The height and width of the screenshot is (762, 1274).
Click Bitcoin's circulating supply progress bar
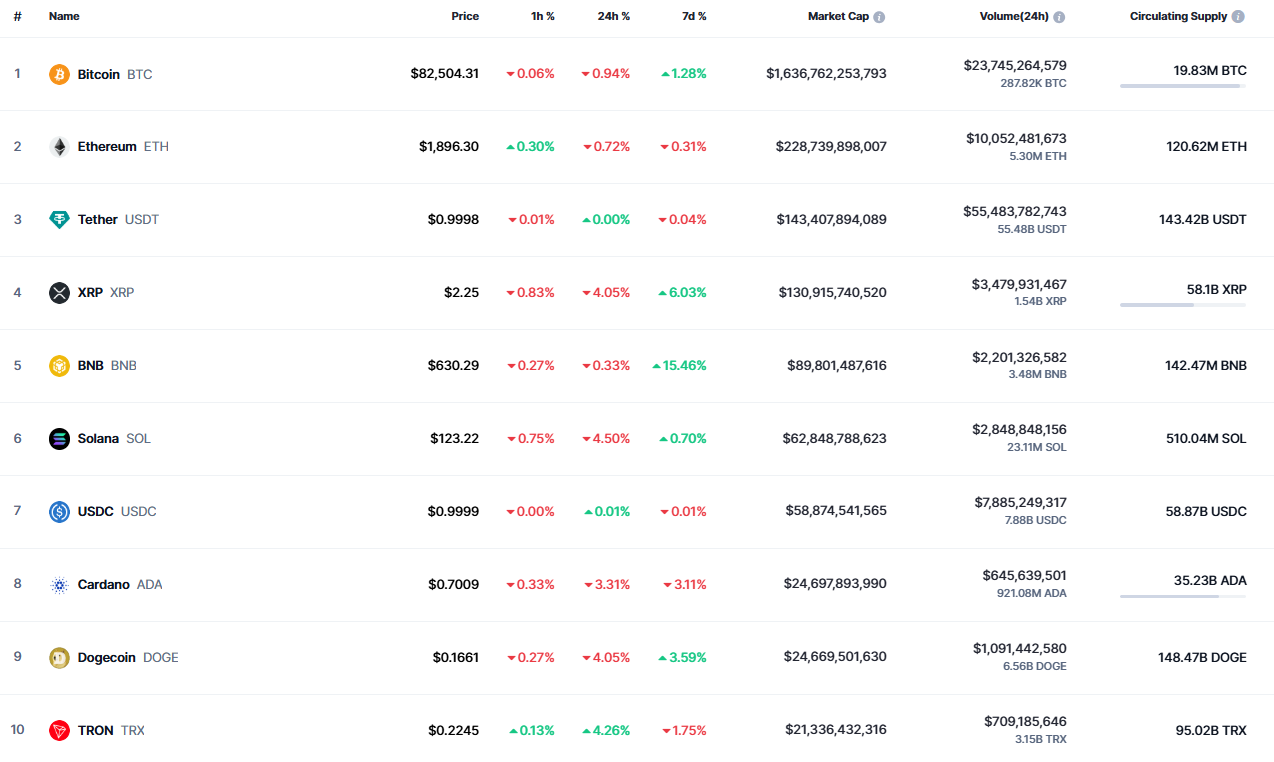(x=1183, y=86)
